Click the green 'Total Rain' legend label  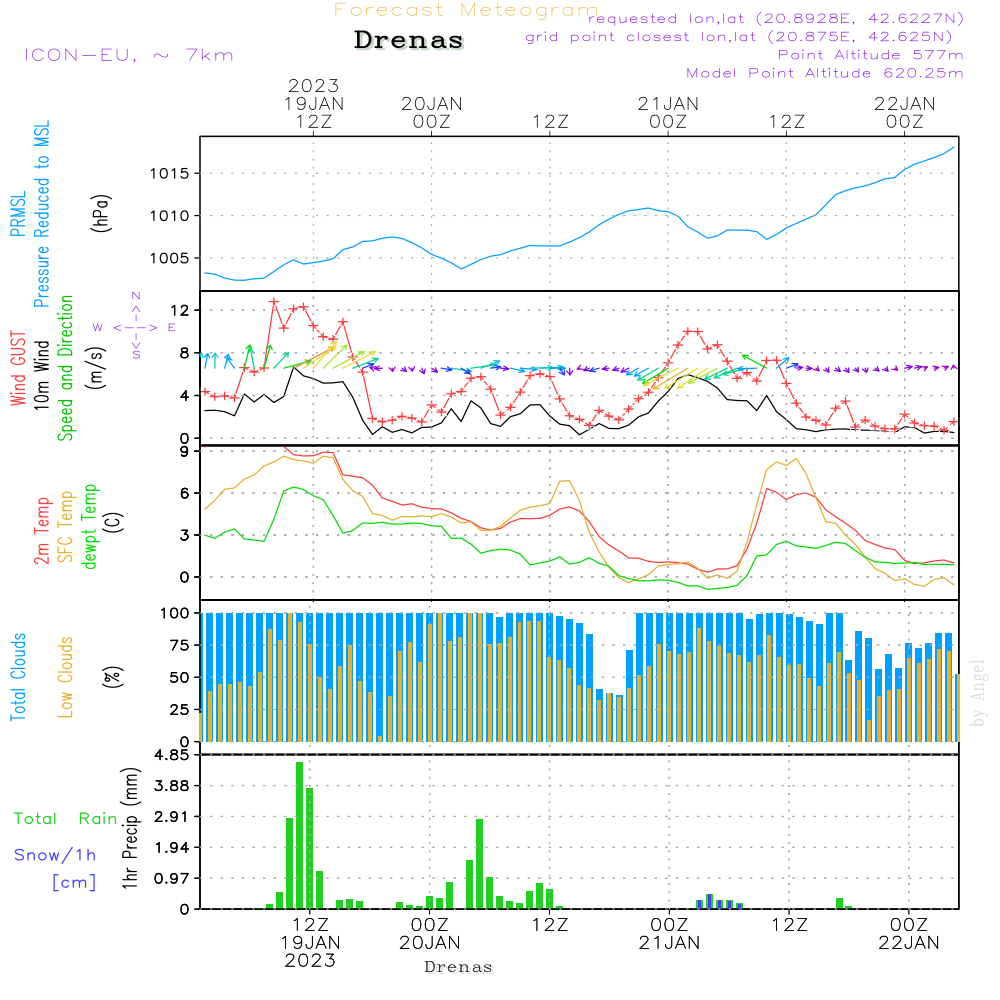coord(66,819)
